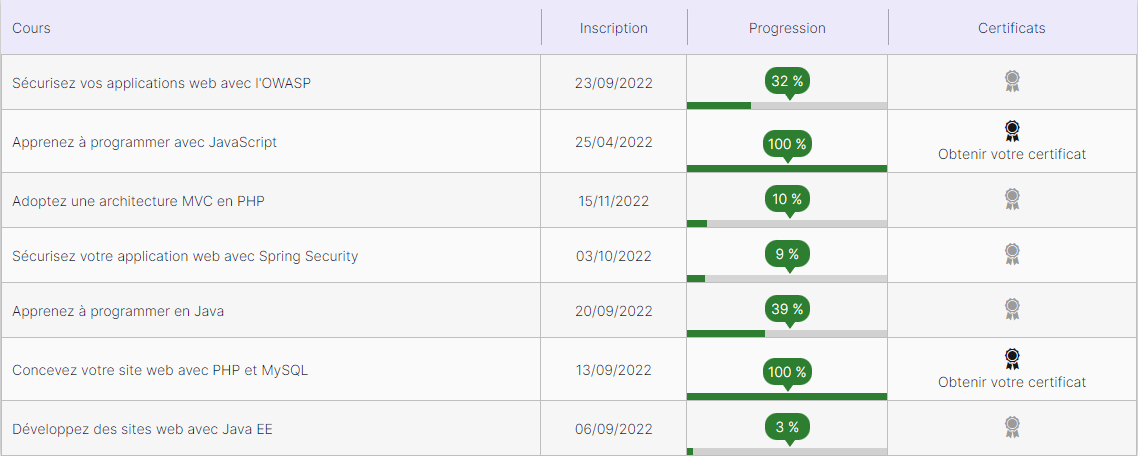The height and width of the screenshot is (456, 1138).
Task: Click the 100 % progress bar for PHP et MySQL
Action: point(787,396)
